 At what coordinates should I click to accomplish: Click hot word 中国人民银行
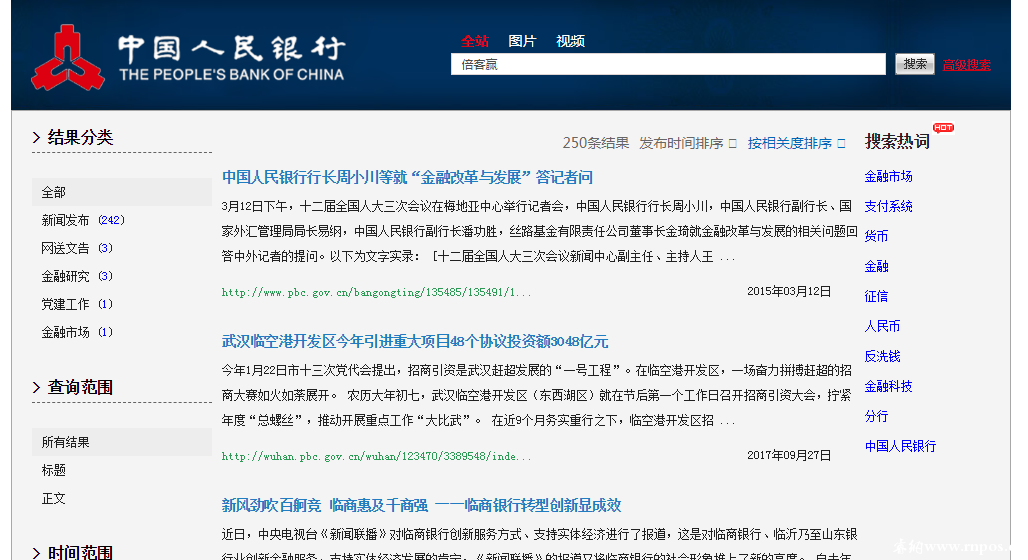[x=900, y=447]
